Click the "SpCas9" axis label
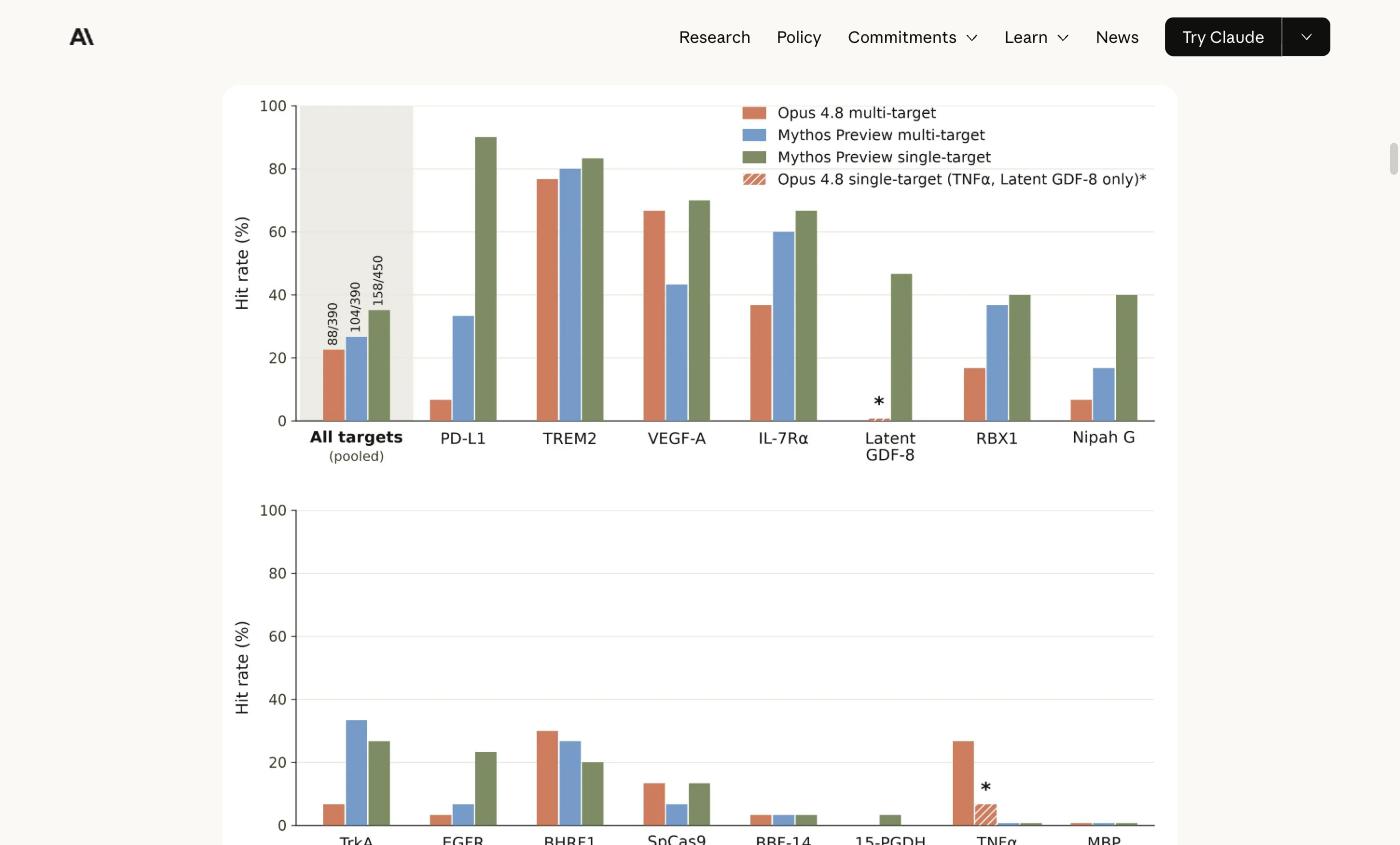The image size is (1400, 845). pos(677,839)
